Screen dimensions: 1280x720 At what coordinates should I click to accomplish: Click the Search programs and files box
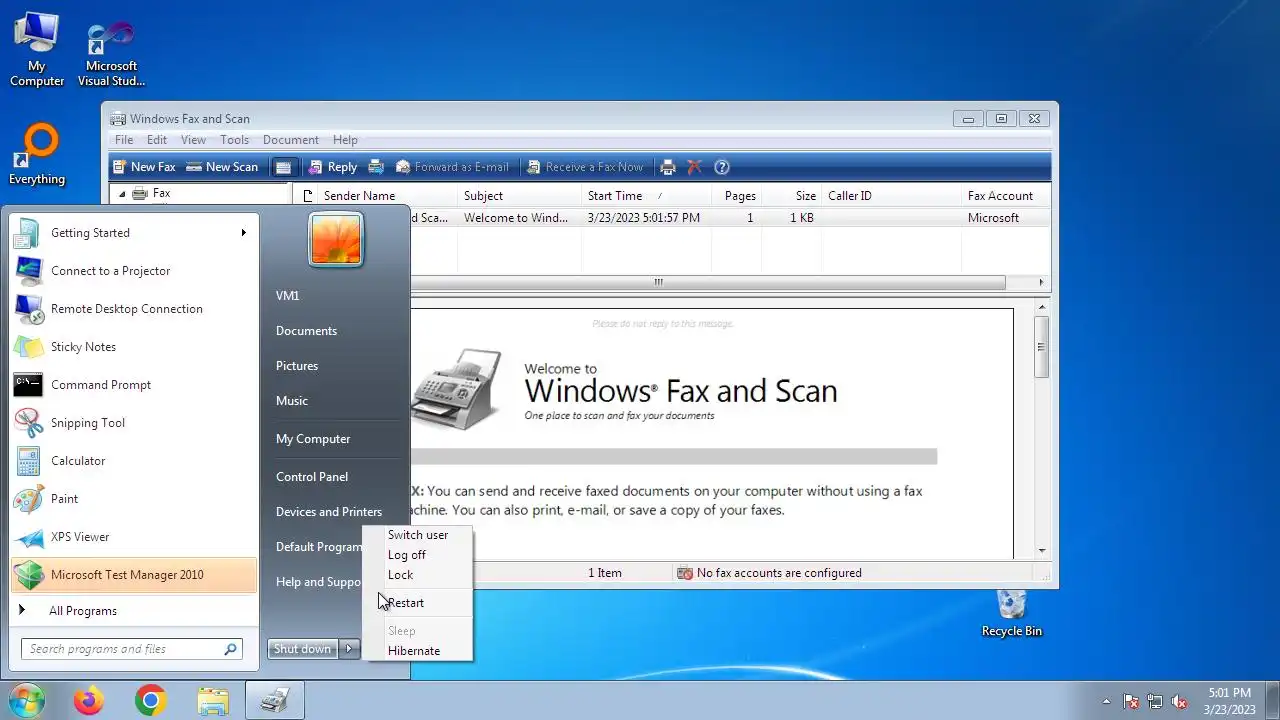[x=132, y=649]
